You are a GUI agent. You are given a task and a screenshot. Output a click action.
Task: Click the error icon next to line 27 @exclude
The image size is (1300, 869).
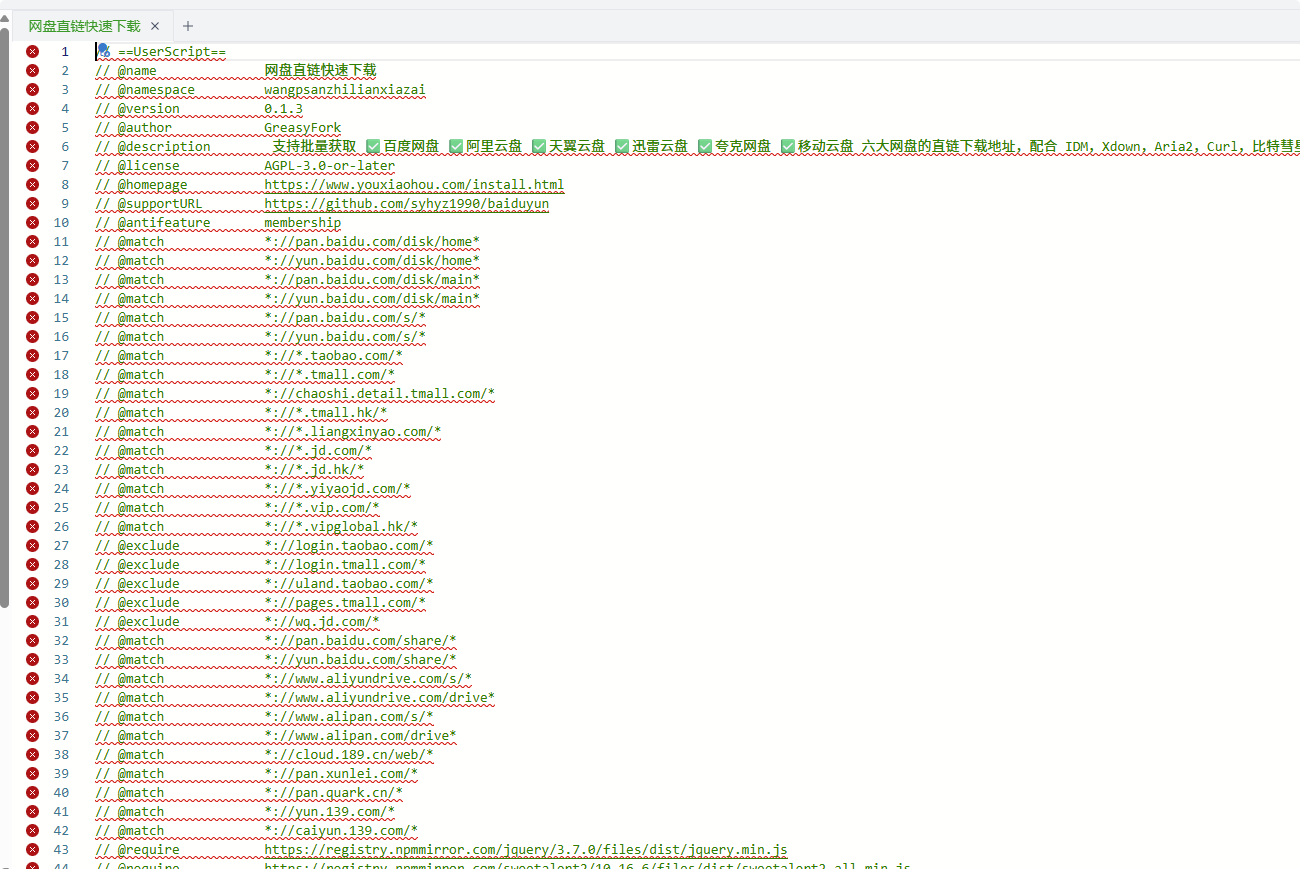point(32,546)
